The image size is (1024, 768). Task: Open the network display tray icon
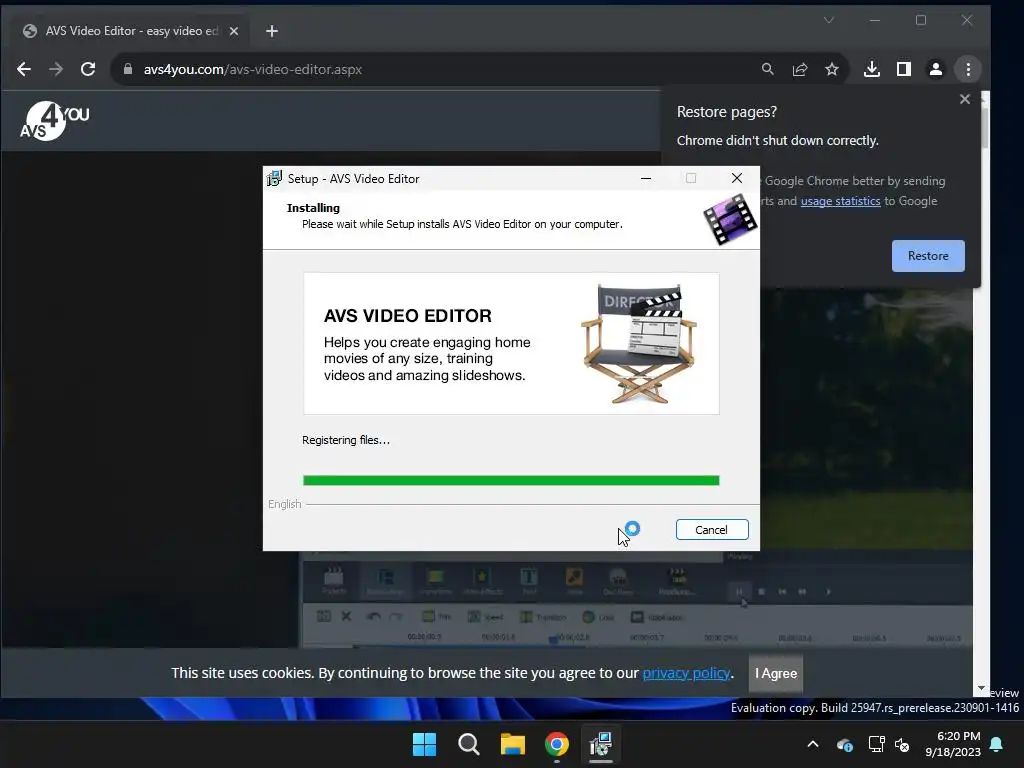click(876, 744)
